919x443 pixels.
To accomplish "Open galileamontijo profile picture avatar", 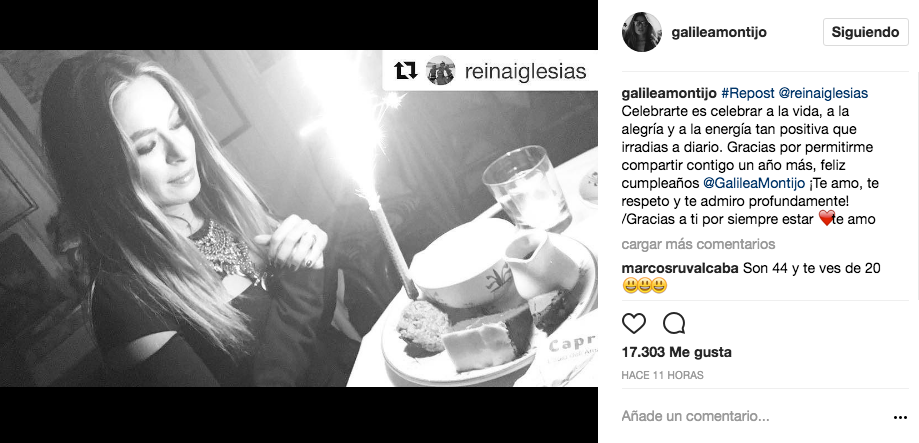I will 642,32.
